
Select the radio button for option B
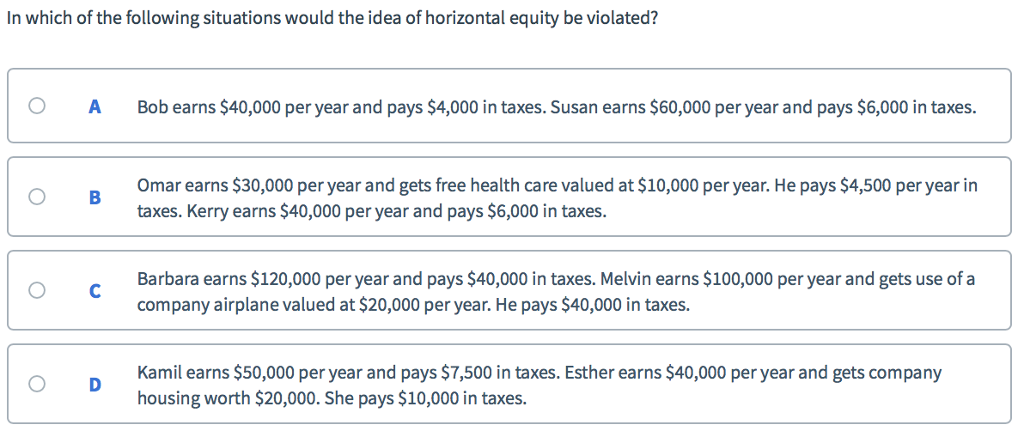(37, 197)
